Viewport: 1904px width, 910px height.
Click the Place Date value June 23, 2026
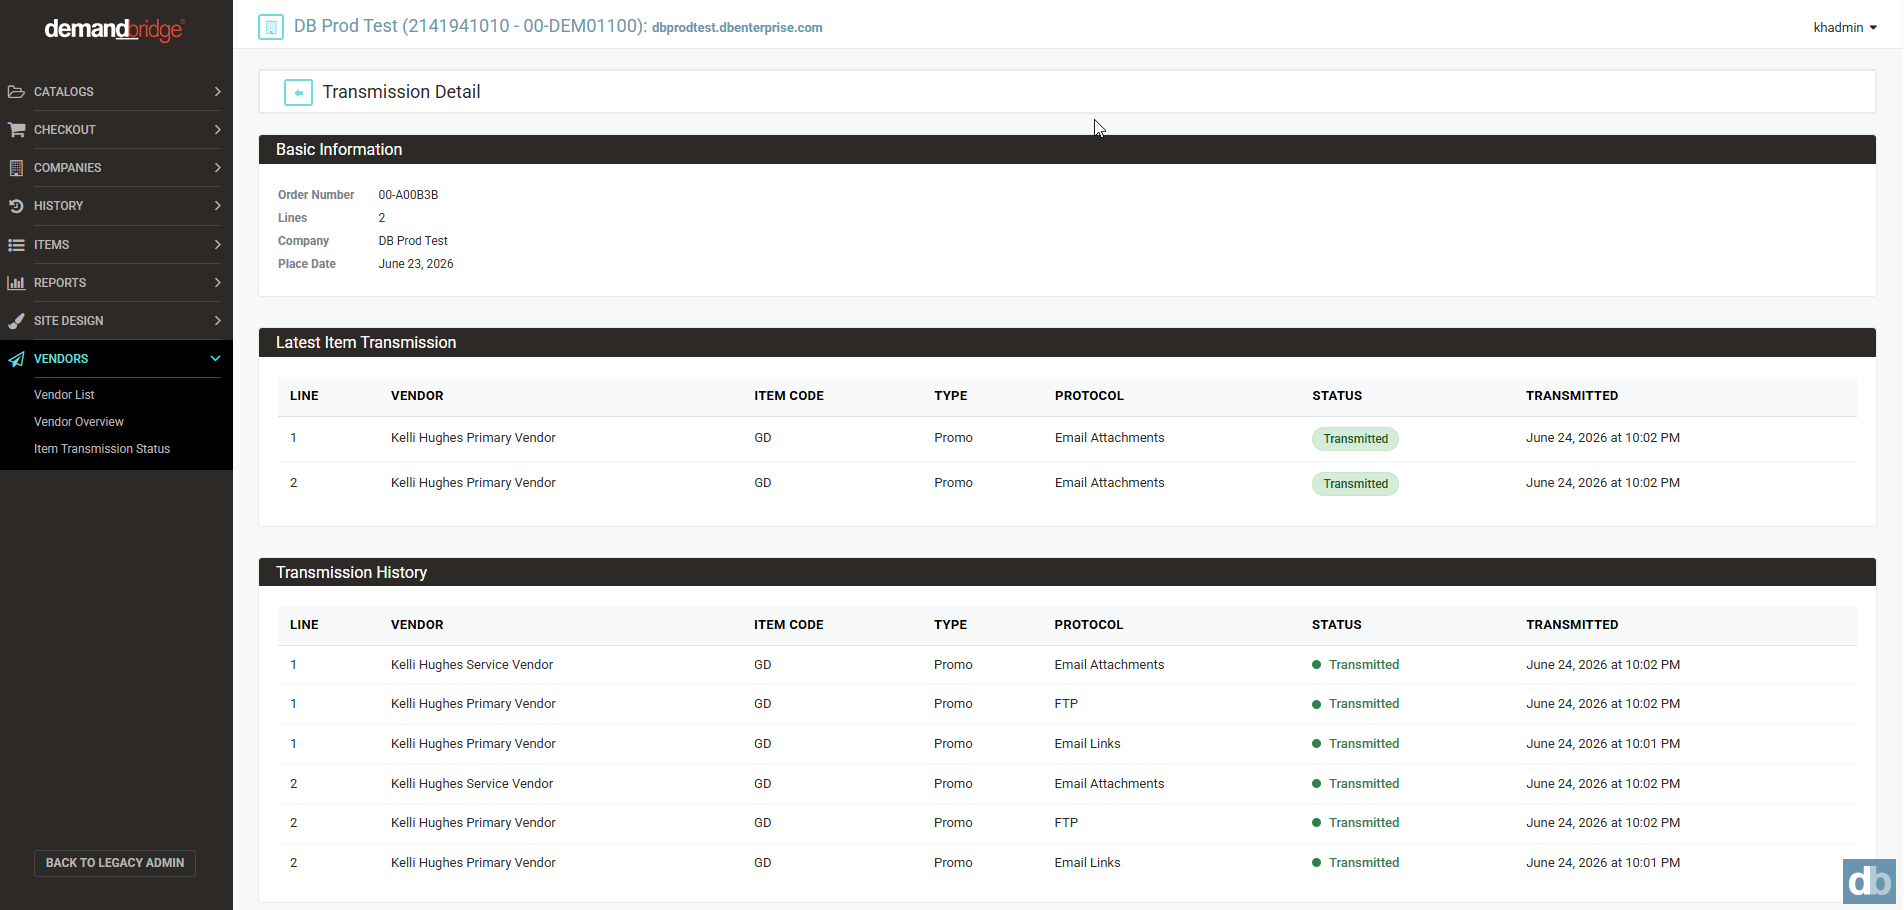tap(416, 264)
